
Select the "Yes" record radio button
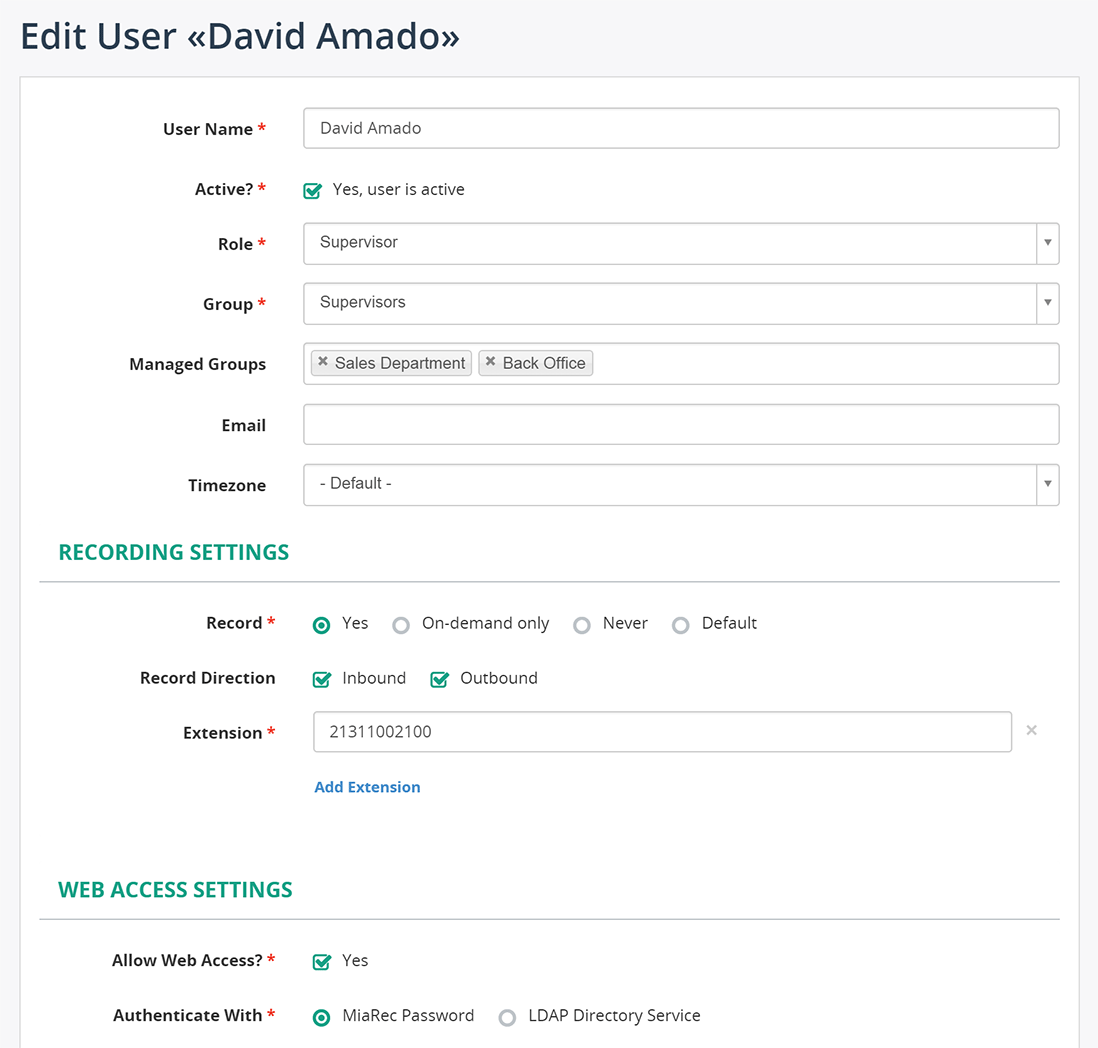tap(322, 625)
